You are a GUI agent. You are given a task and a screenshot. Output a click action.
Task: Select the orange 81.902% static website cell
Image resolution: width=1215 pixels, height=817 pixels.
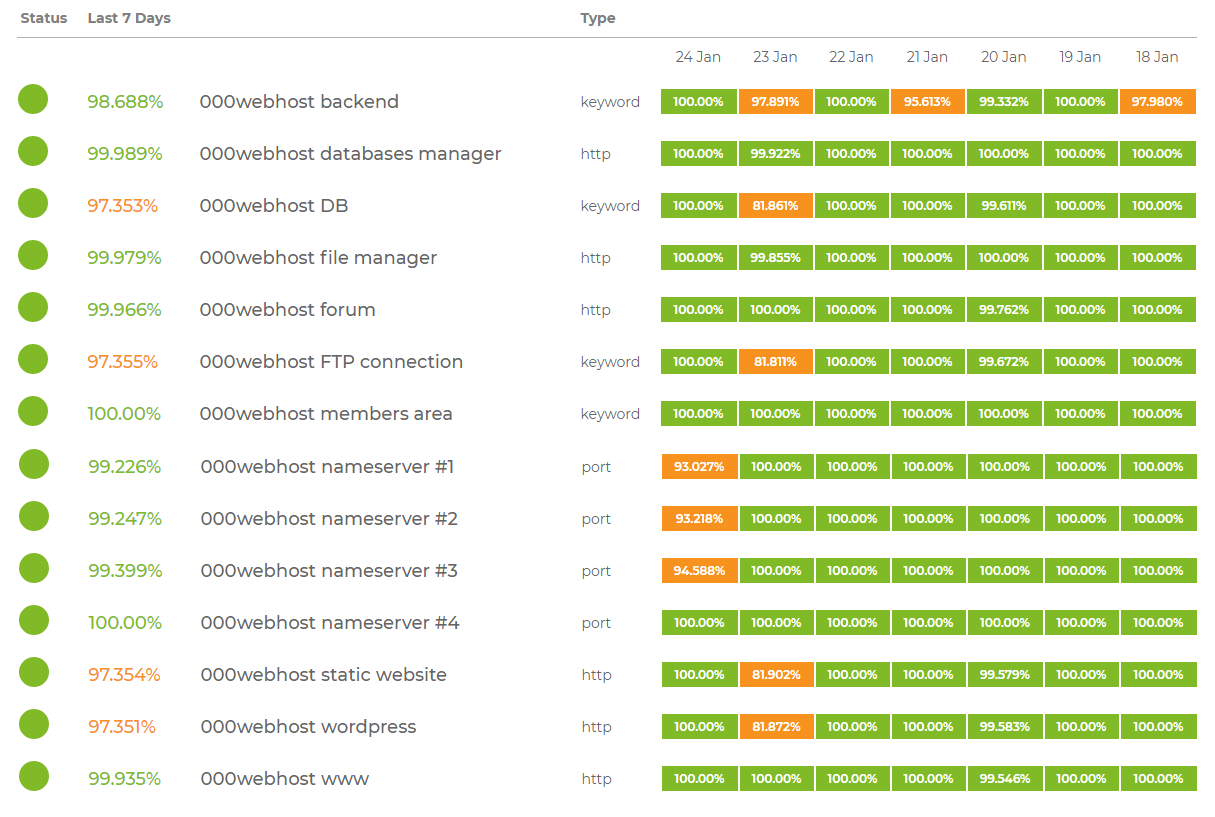[777, 675]
